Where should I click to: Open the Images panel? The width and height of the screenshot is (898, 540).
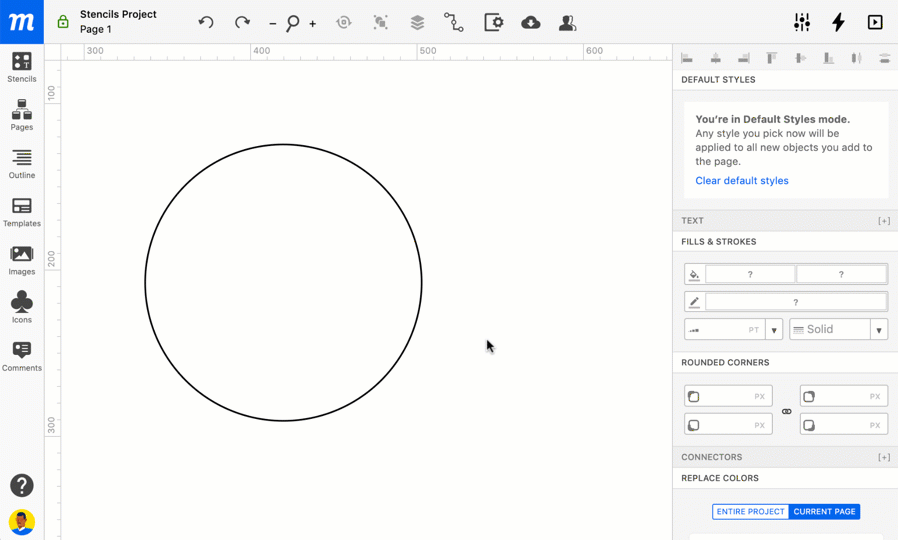(x=22, y=259)
